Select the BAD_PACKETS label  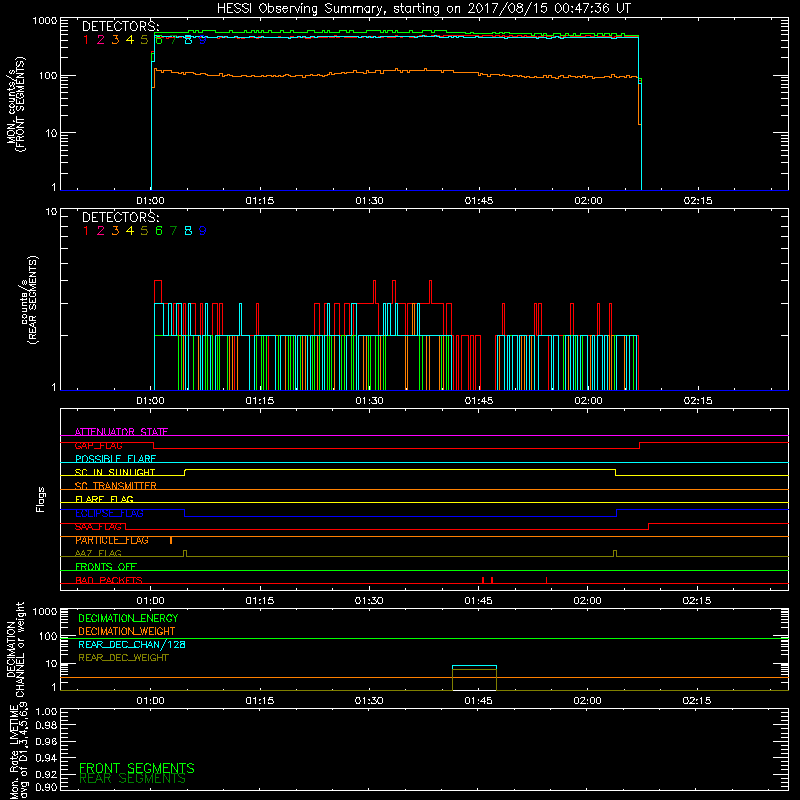pyautogui.click(x=109, y=580)
